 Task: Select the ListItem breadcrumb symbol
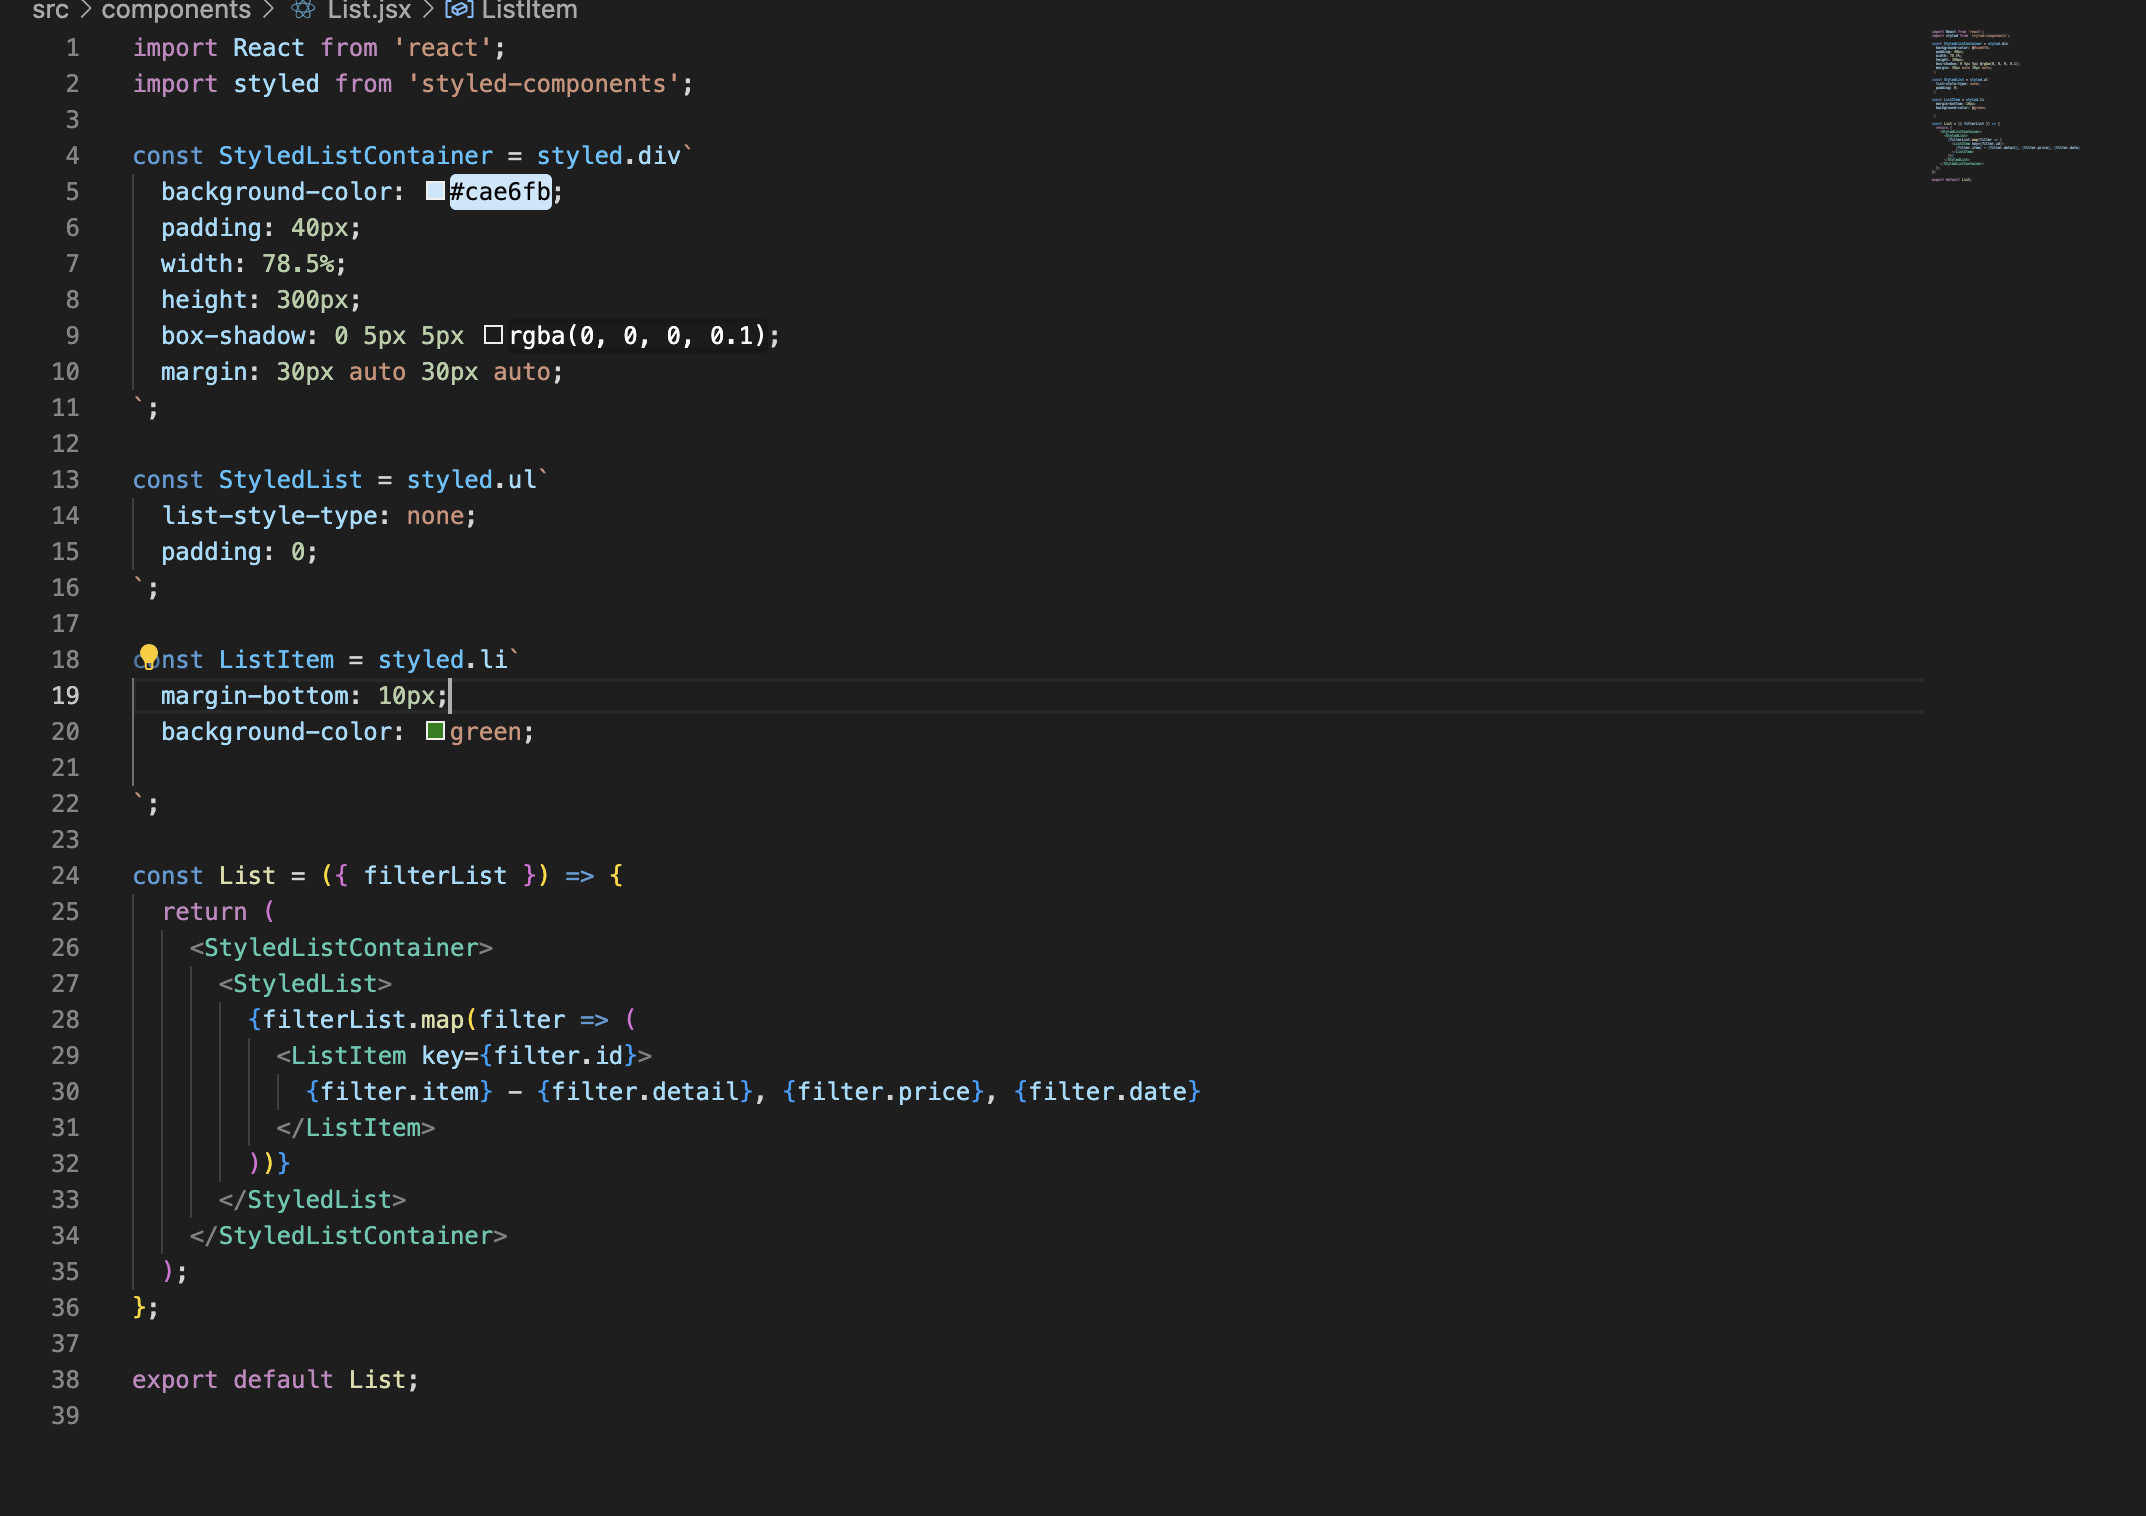[529, 10]
